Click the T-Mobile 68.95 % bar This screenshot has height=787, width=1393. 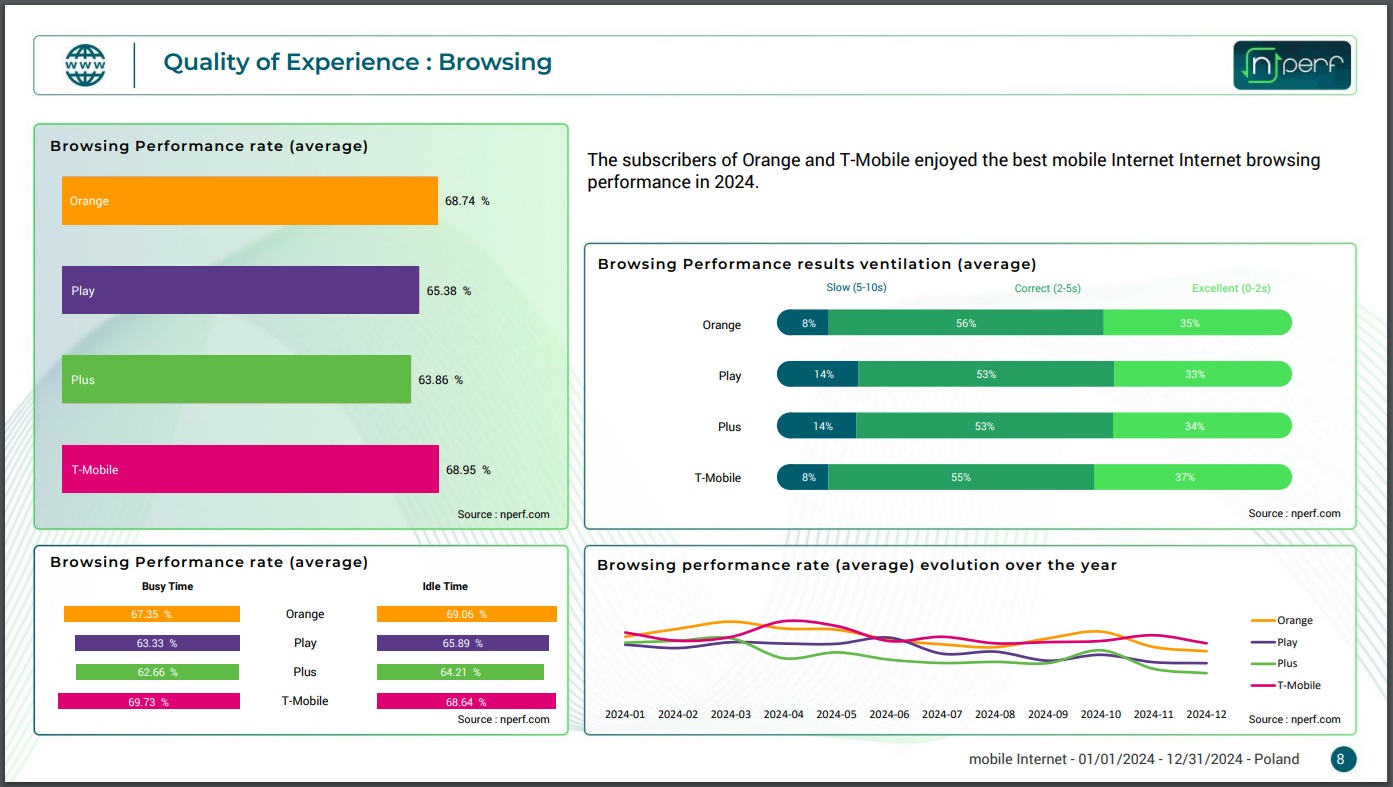tap(250, 469)
